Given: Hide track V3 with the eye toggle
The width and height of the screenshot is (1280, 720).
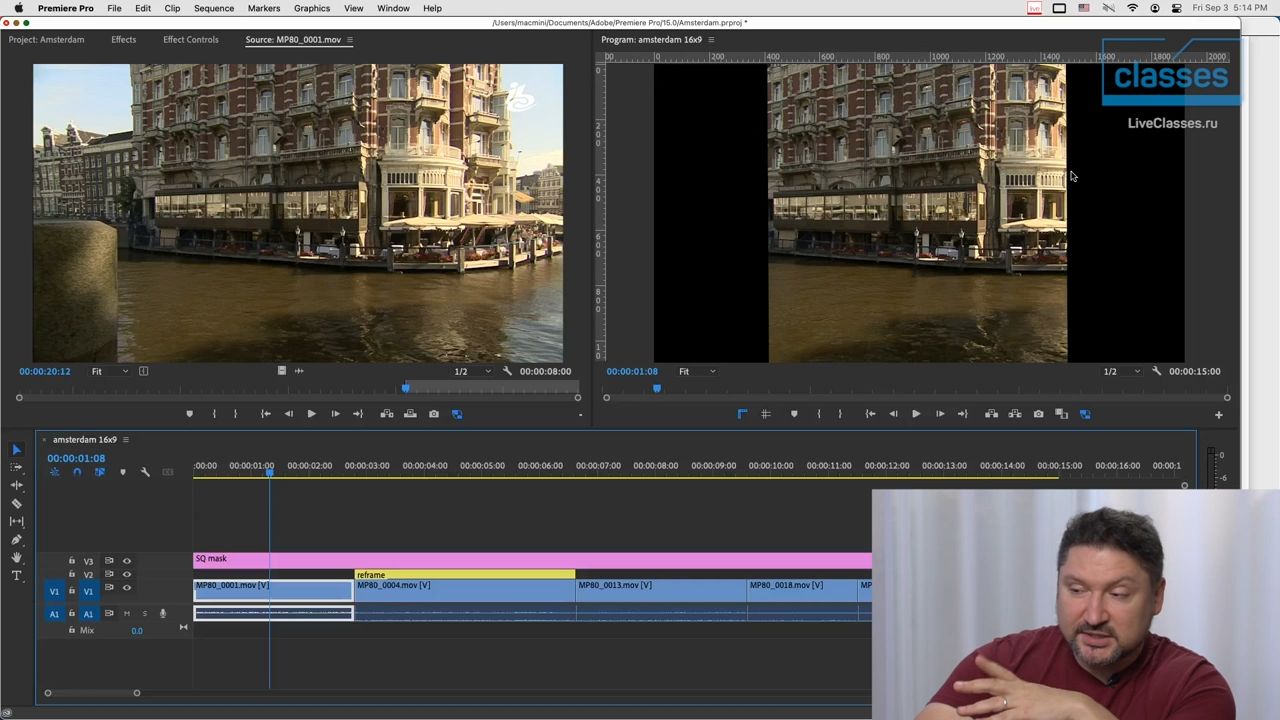Looking at the screenshot, I should [x=126, y=561].
